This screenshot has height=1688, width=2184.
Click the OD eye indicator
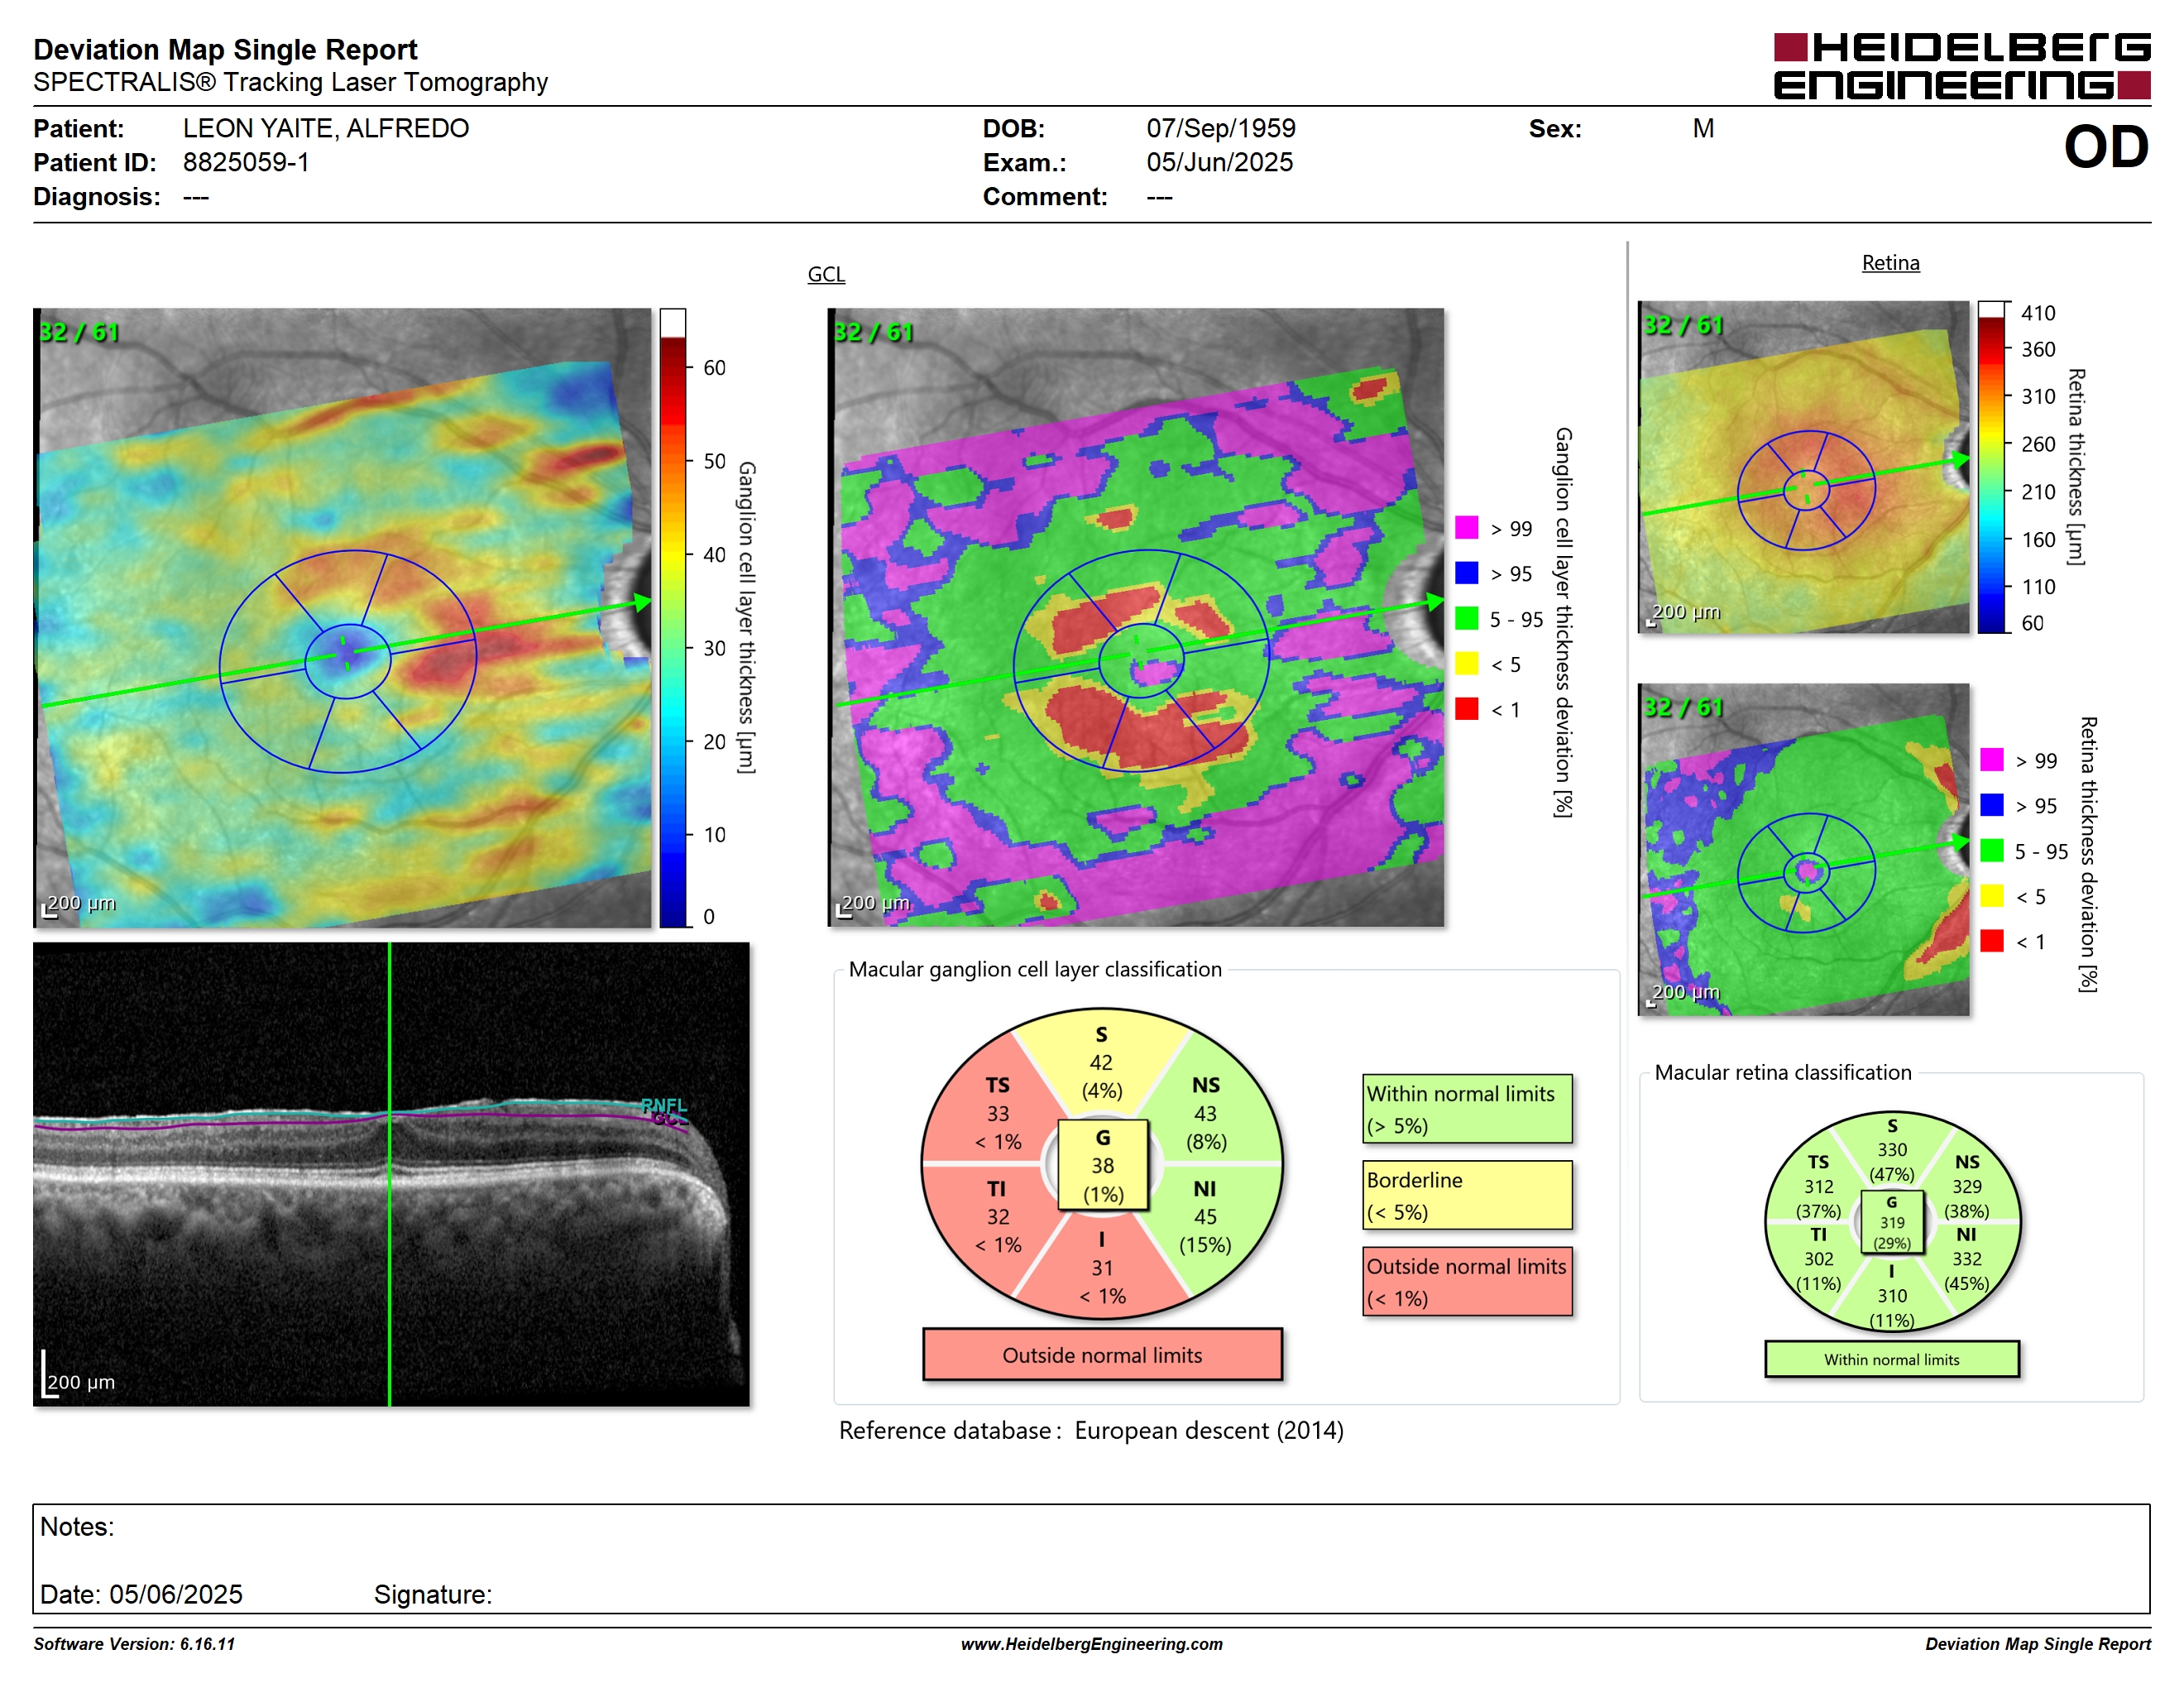(x=2106, y=148)
